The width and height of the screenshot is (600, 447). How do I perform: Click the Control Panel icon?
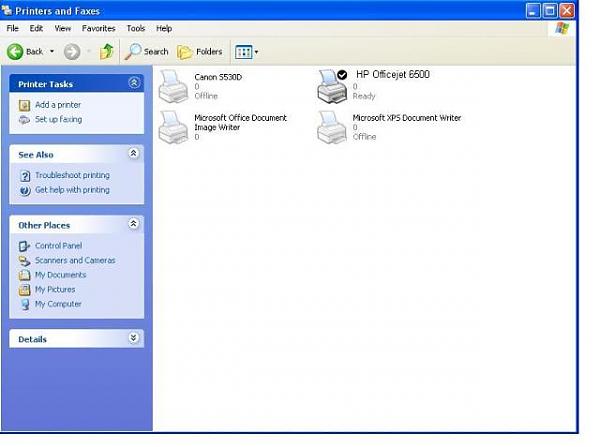click(24, 246)
